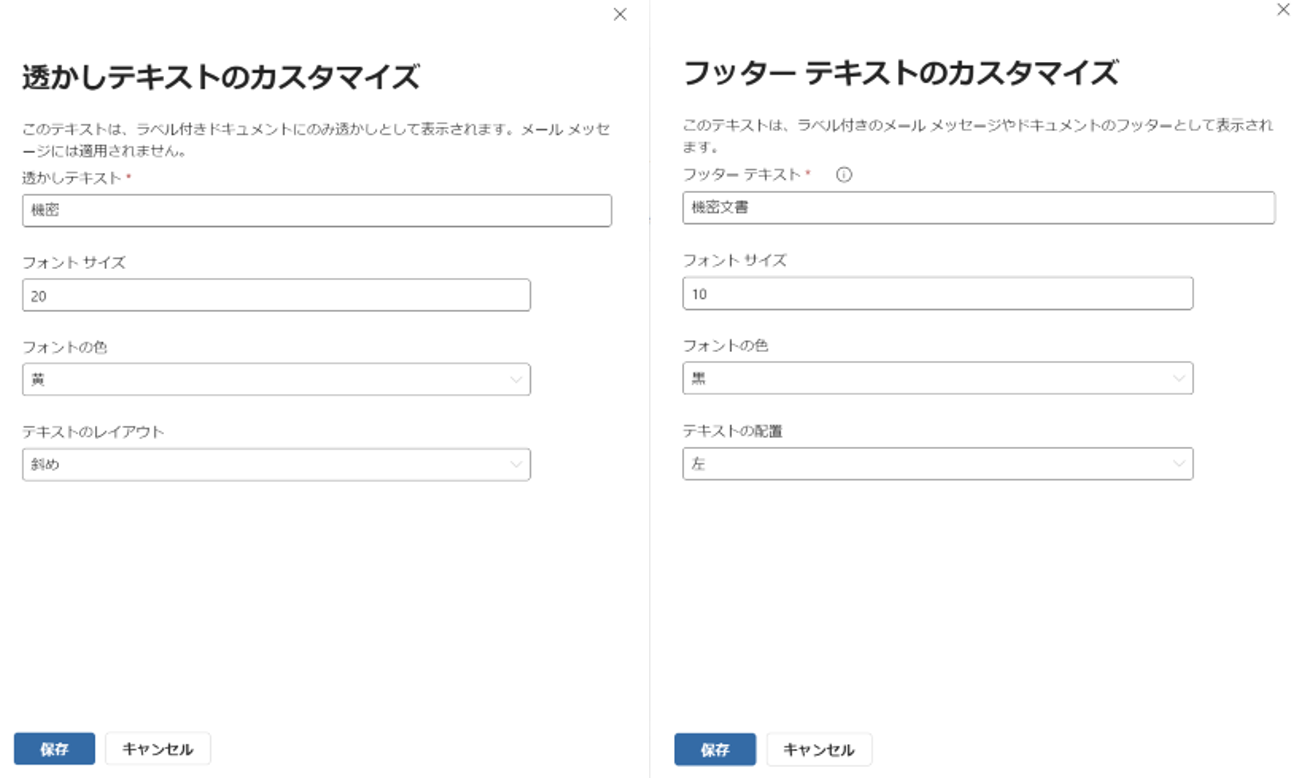The height and width of the screenshot is (778, 1307).
Task: Click the chevron arrow in footer フォントの色
Action: point(1179,379)
